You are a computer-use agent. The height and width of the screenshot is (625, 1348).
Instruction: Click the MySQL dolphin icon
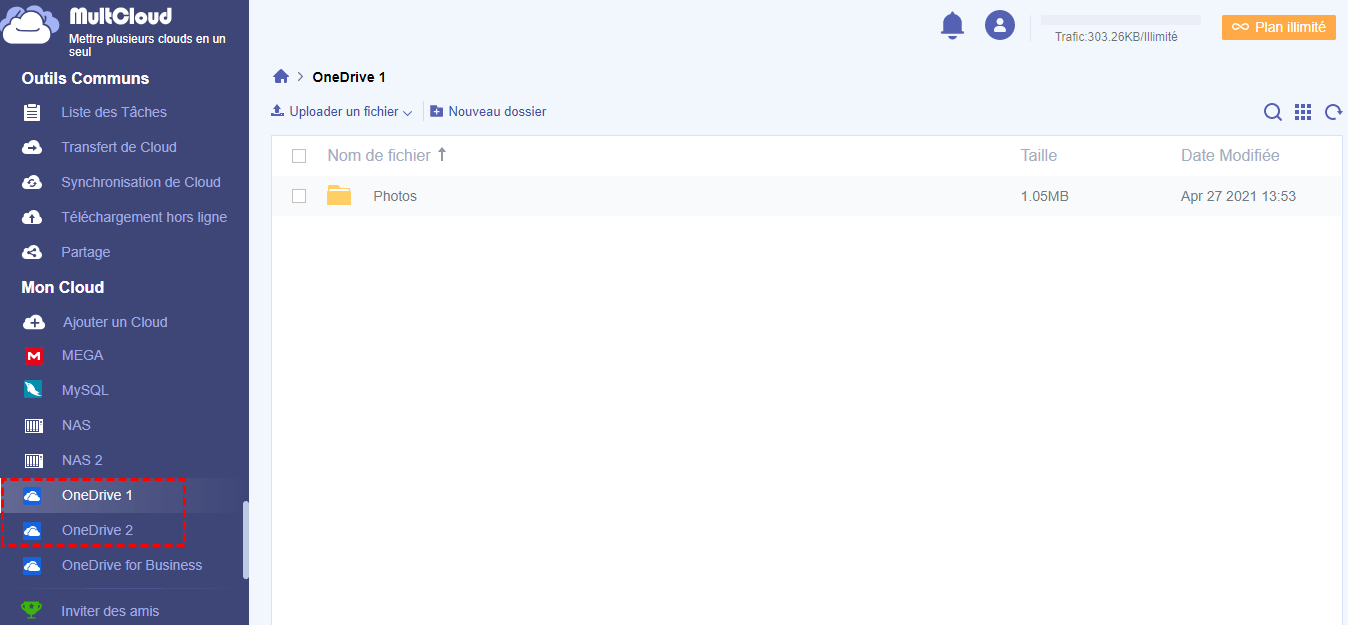(x=34, y=390)
